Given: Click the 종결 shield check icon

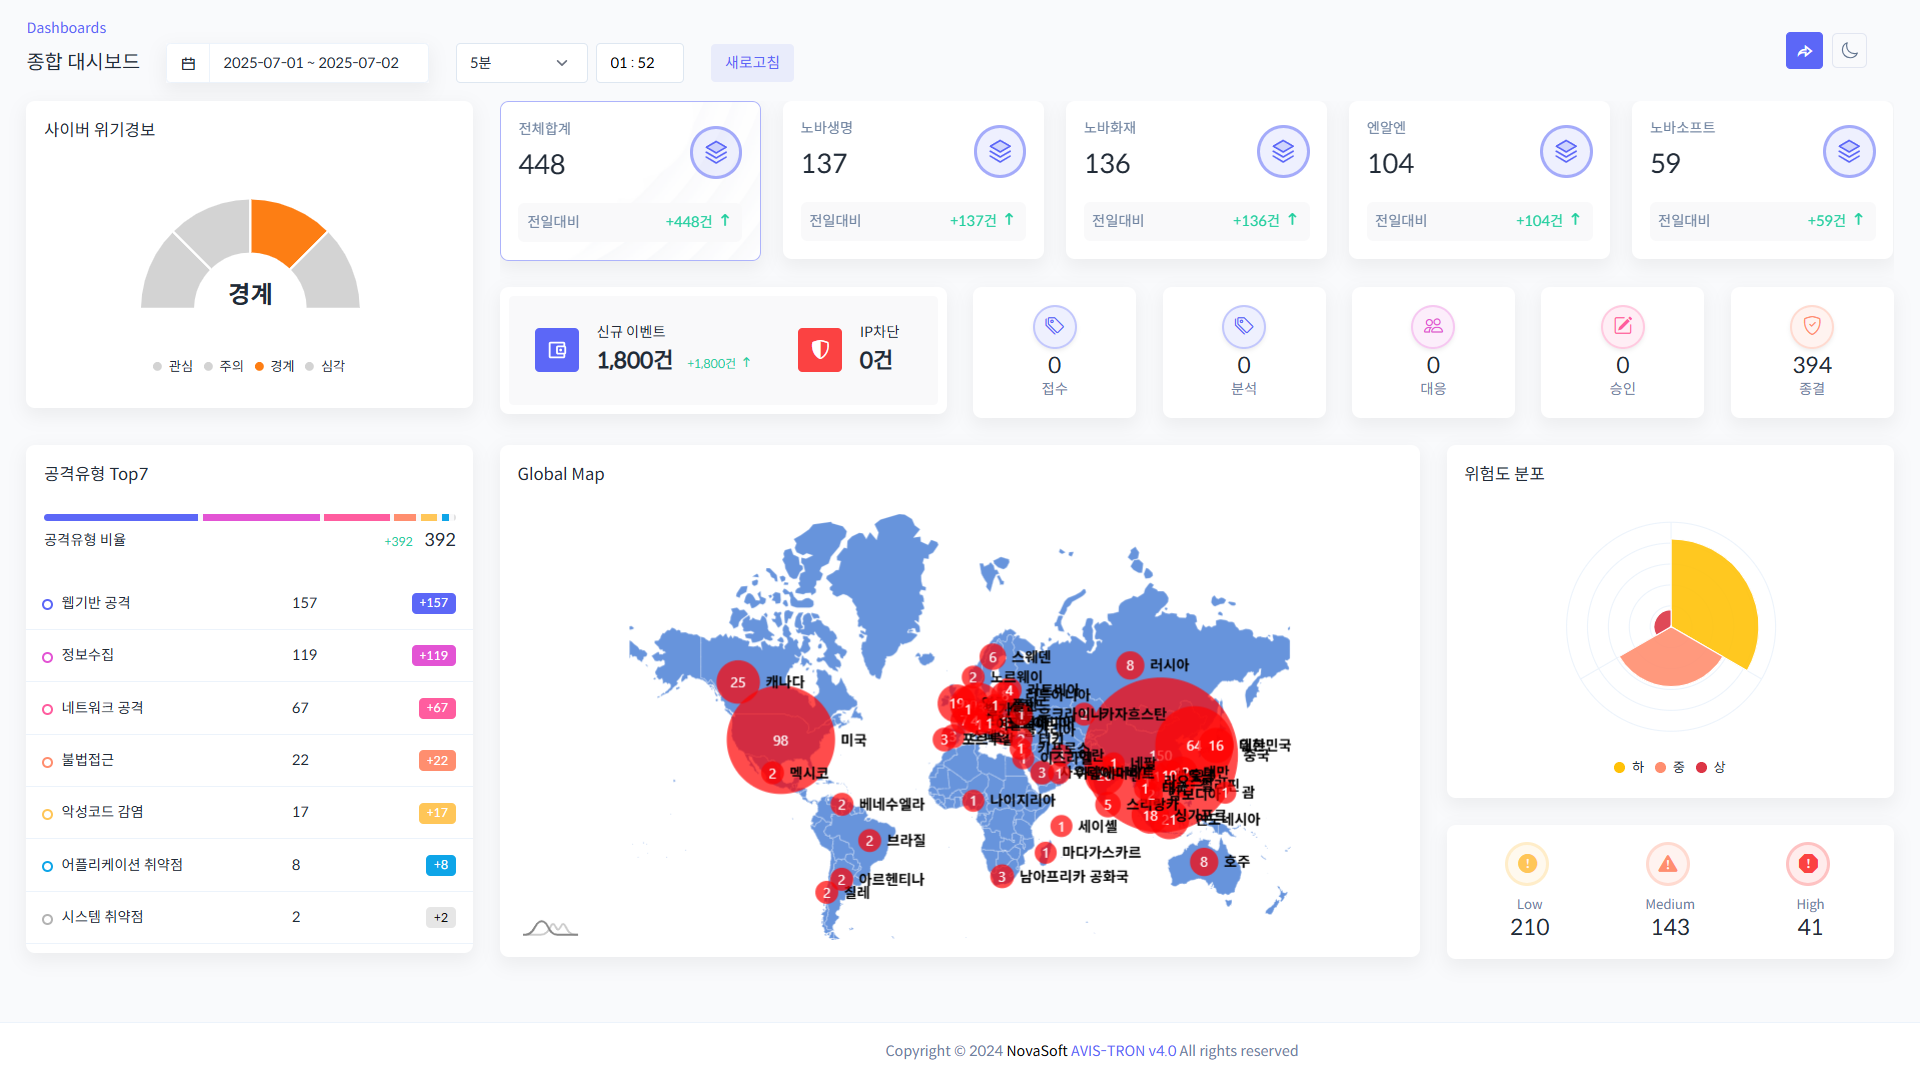Looking at the screenshot, I should click(x=1811, y=326).
